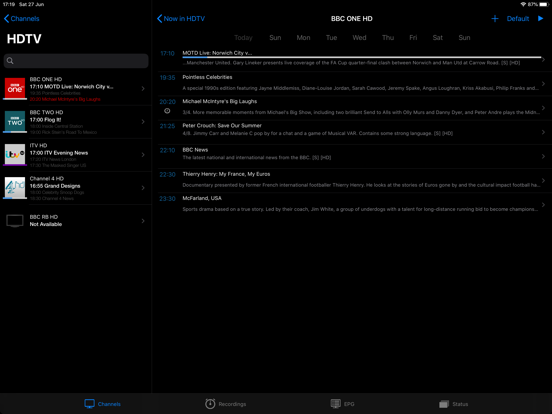Select the Tue day tab
The height and width of the screenshot is (414, 552).
[x=331, y=38]
